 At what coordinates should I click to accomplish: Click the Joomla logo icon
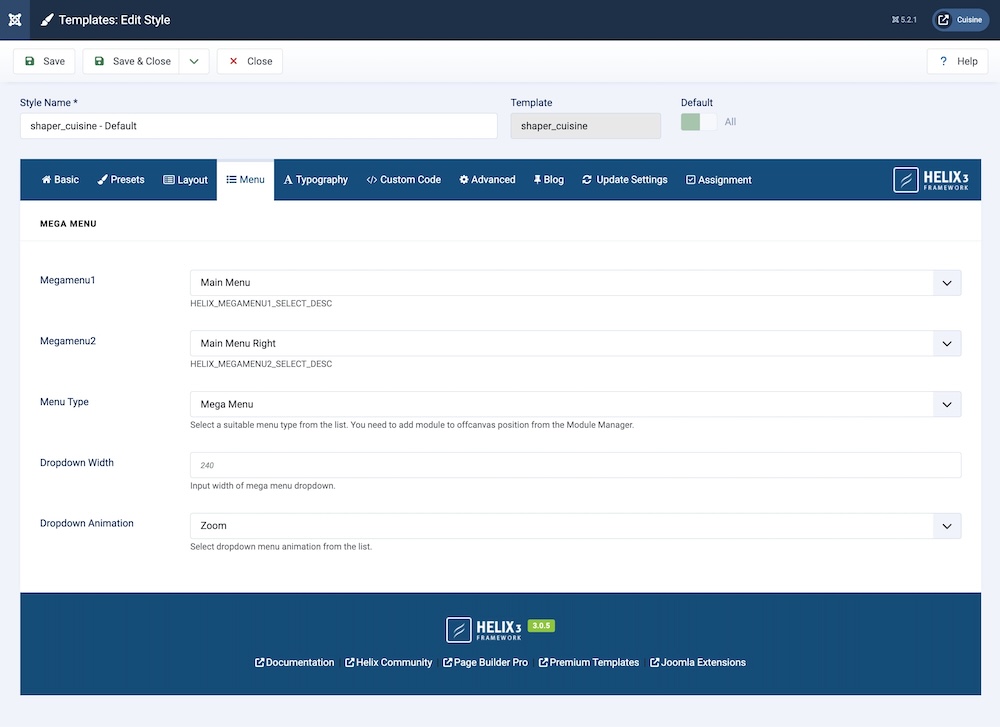tap(14, 20)
